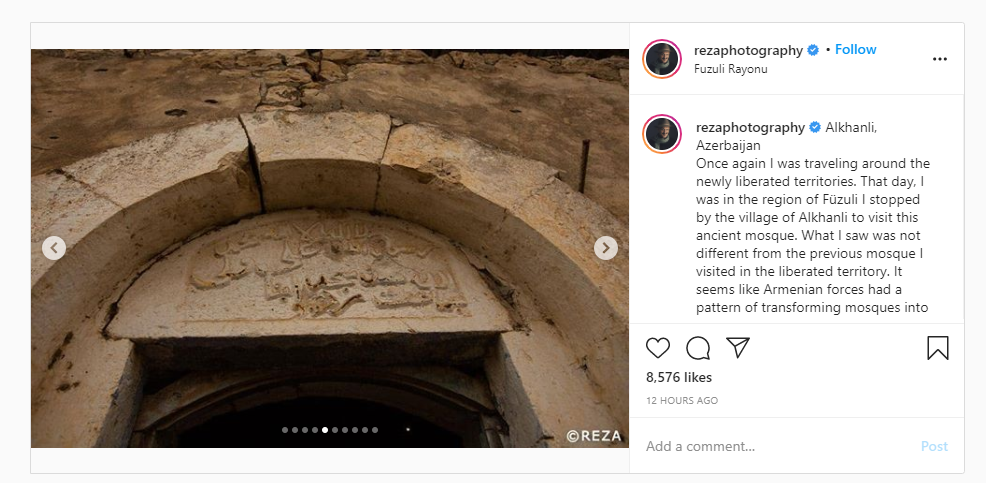The width and height of the screenshot is (986, 483).
Task: Follow rezaphotography account
Action: 855,50
